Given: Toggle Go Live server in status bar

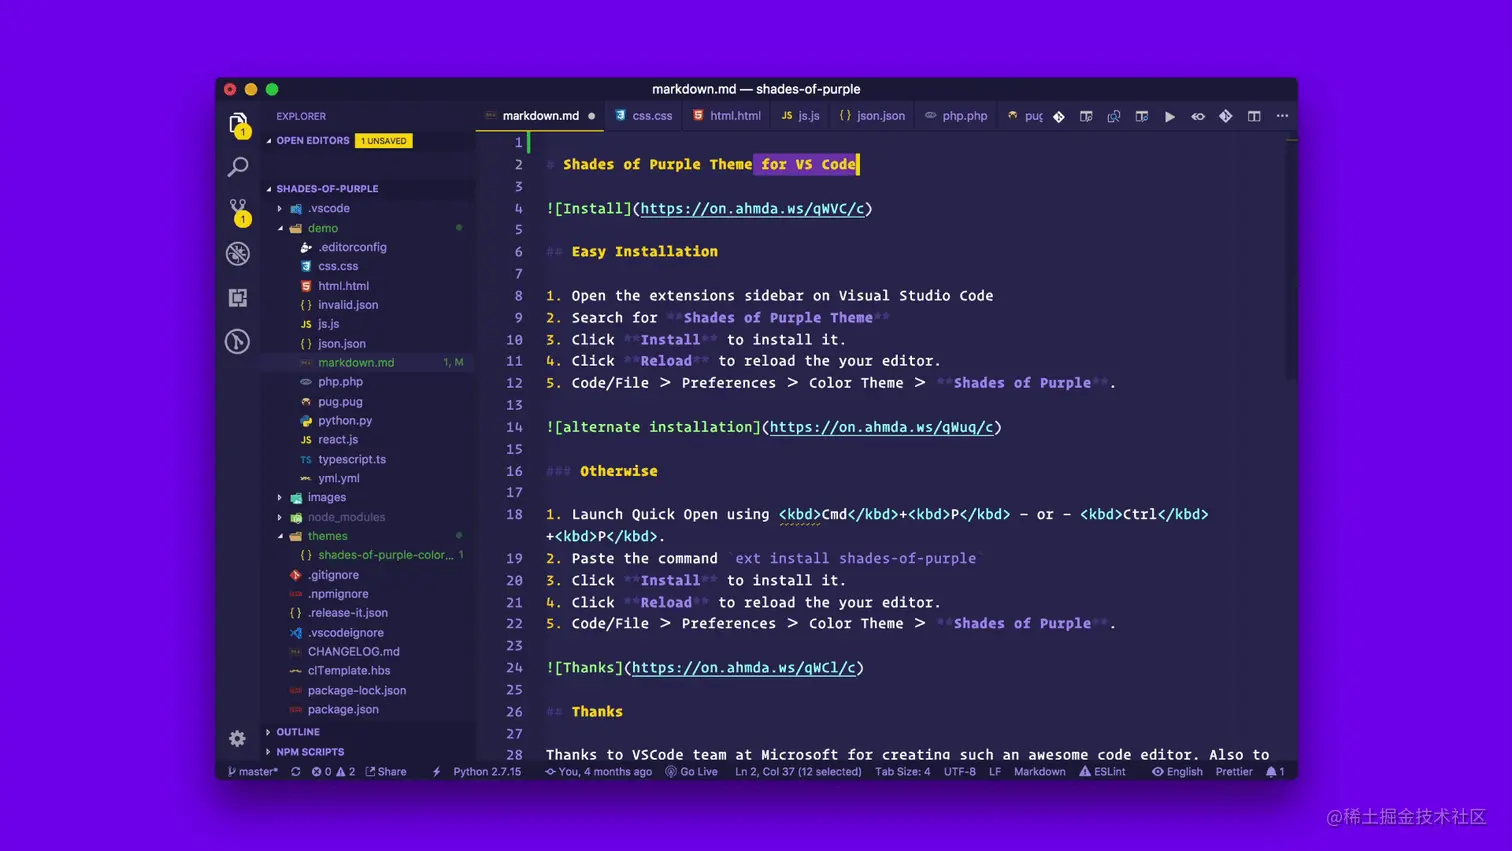Looking at the screenshot, I should click(x=691, y=772).
